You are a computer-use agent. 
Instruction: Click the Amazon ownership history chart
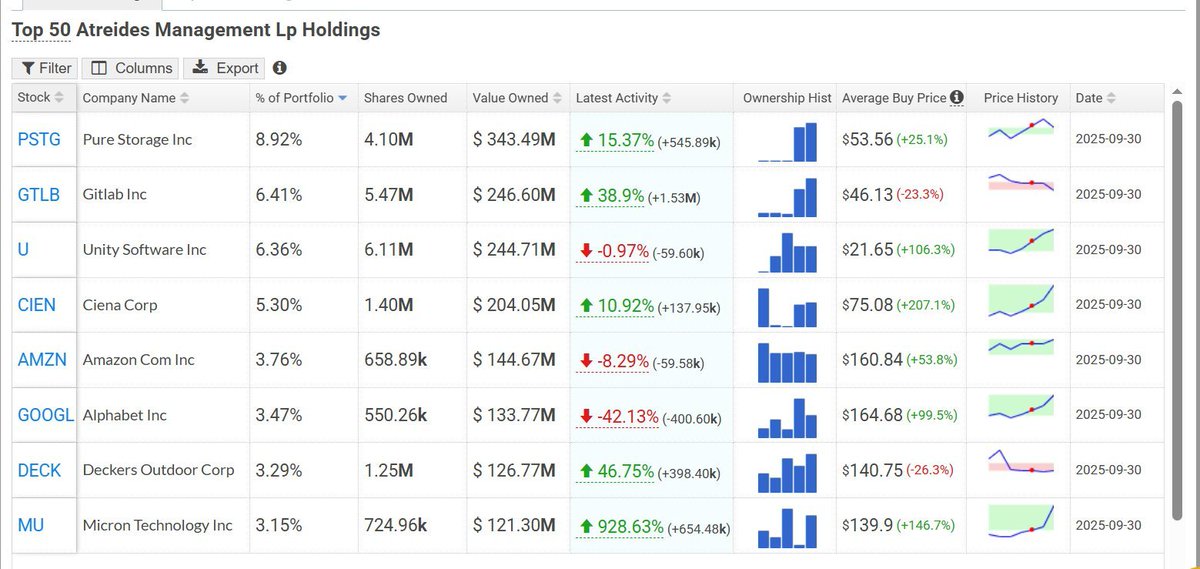tap(787, 362)
